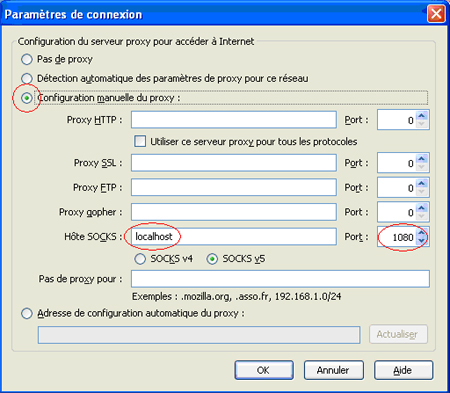Click the SSL proxy port number field
Screen dimensions: 450x393
tap(397, 163)
